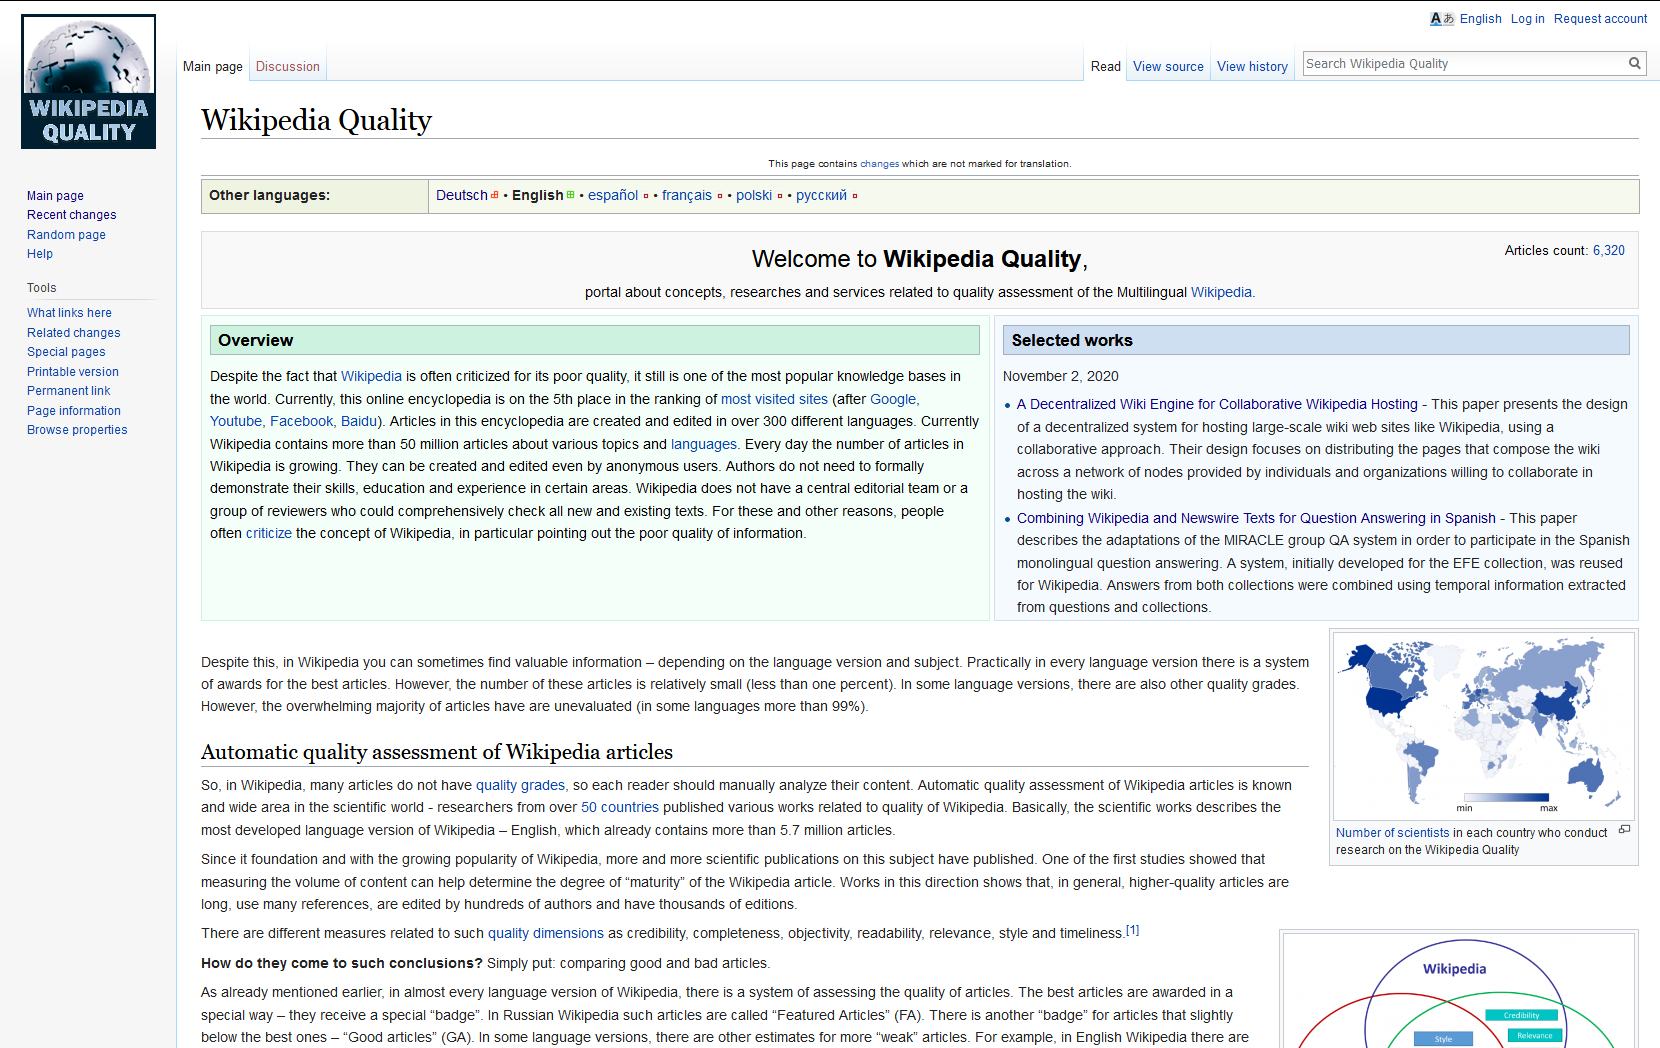The height and width of the screenshot is (1048, 1660).
Task: Switch language to polski
Action: pos(754,196)
